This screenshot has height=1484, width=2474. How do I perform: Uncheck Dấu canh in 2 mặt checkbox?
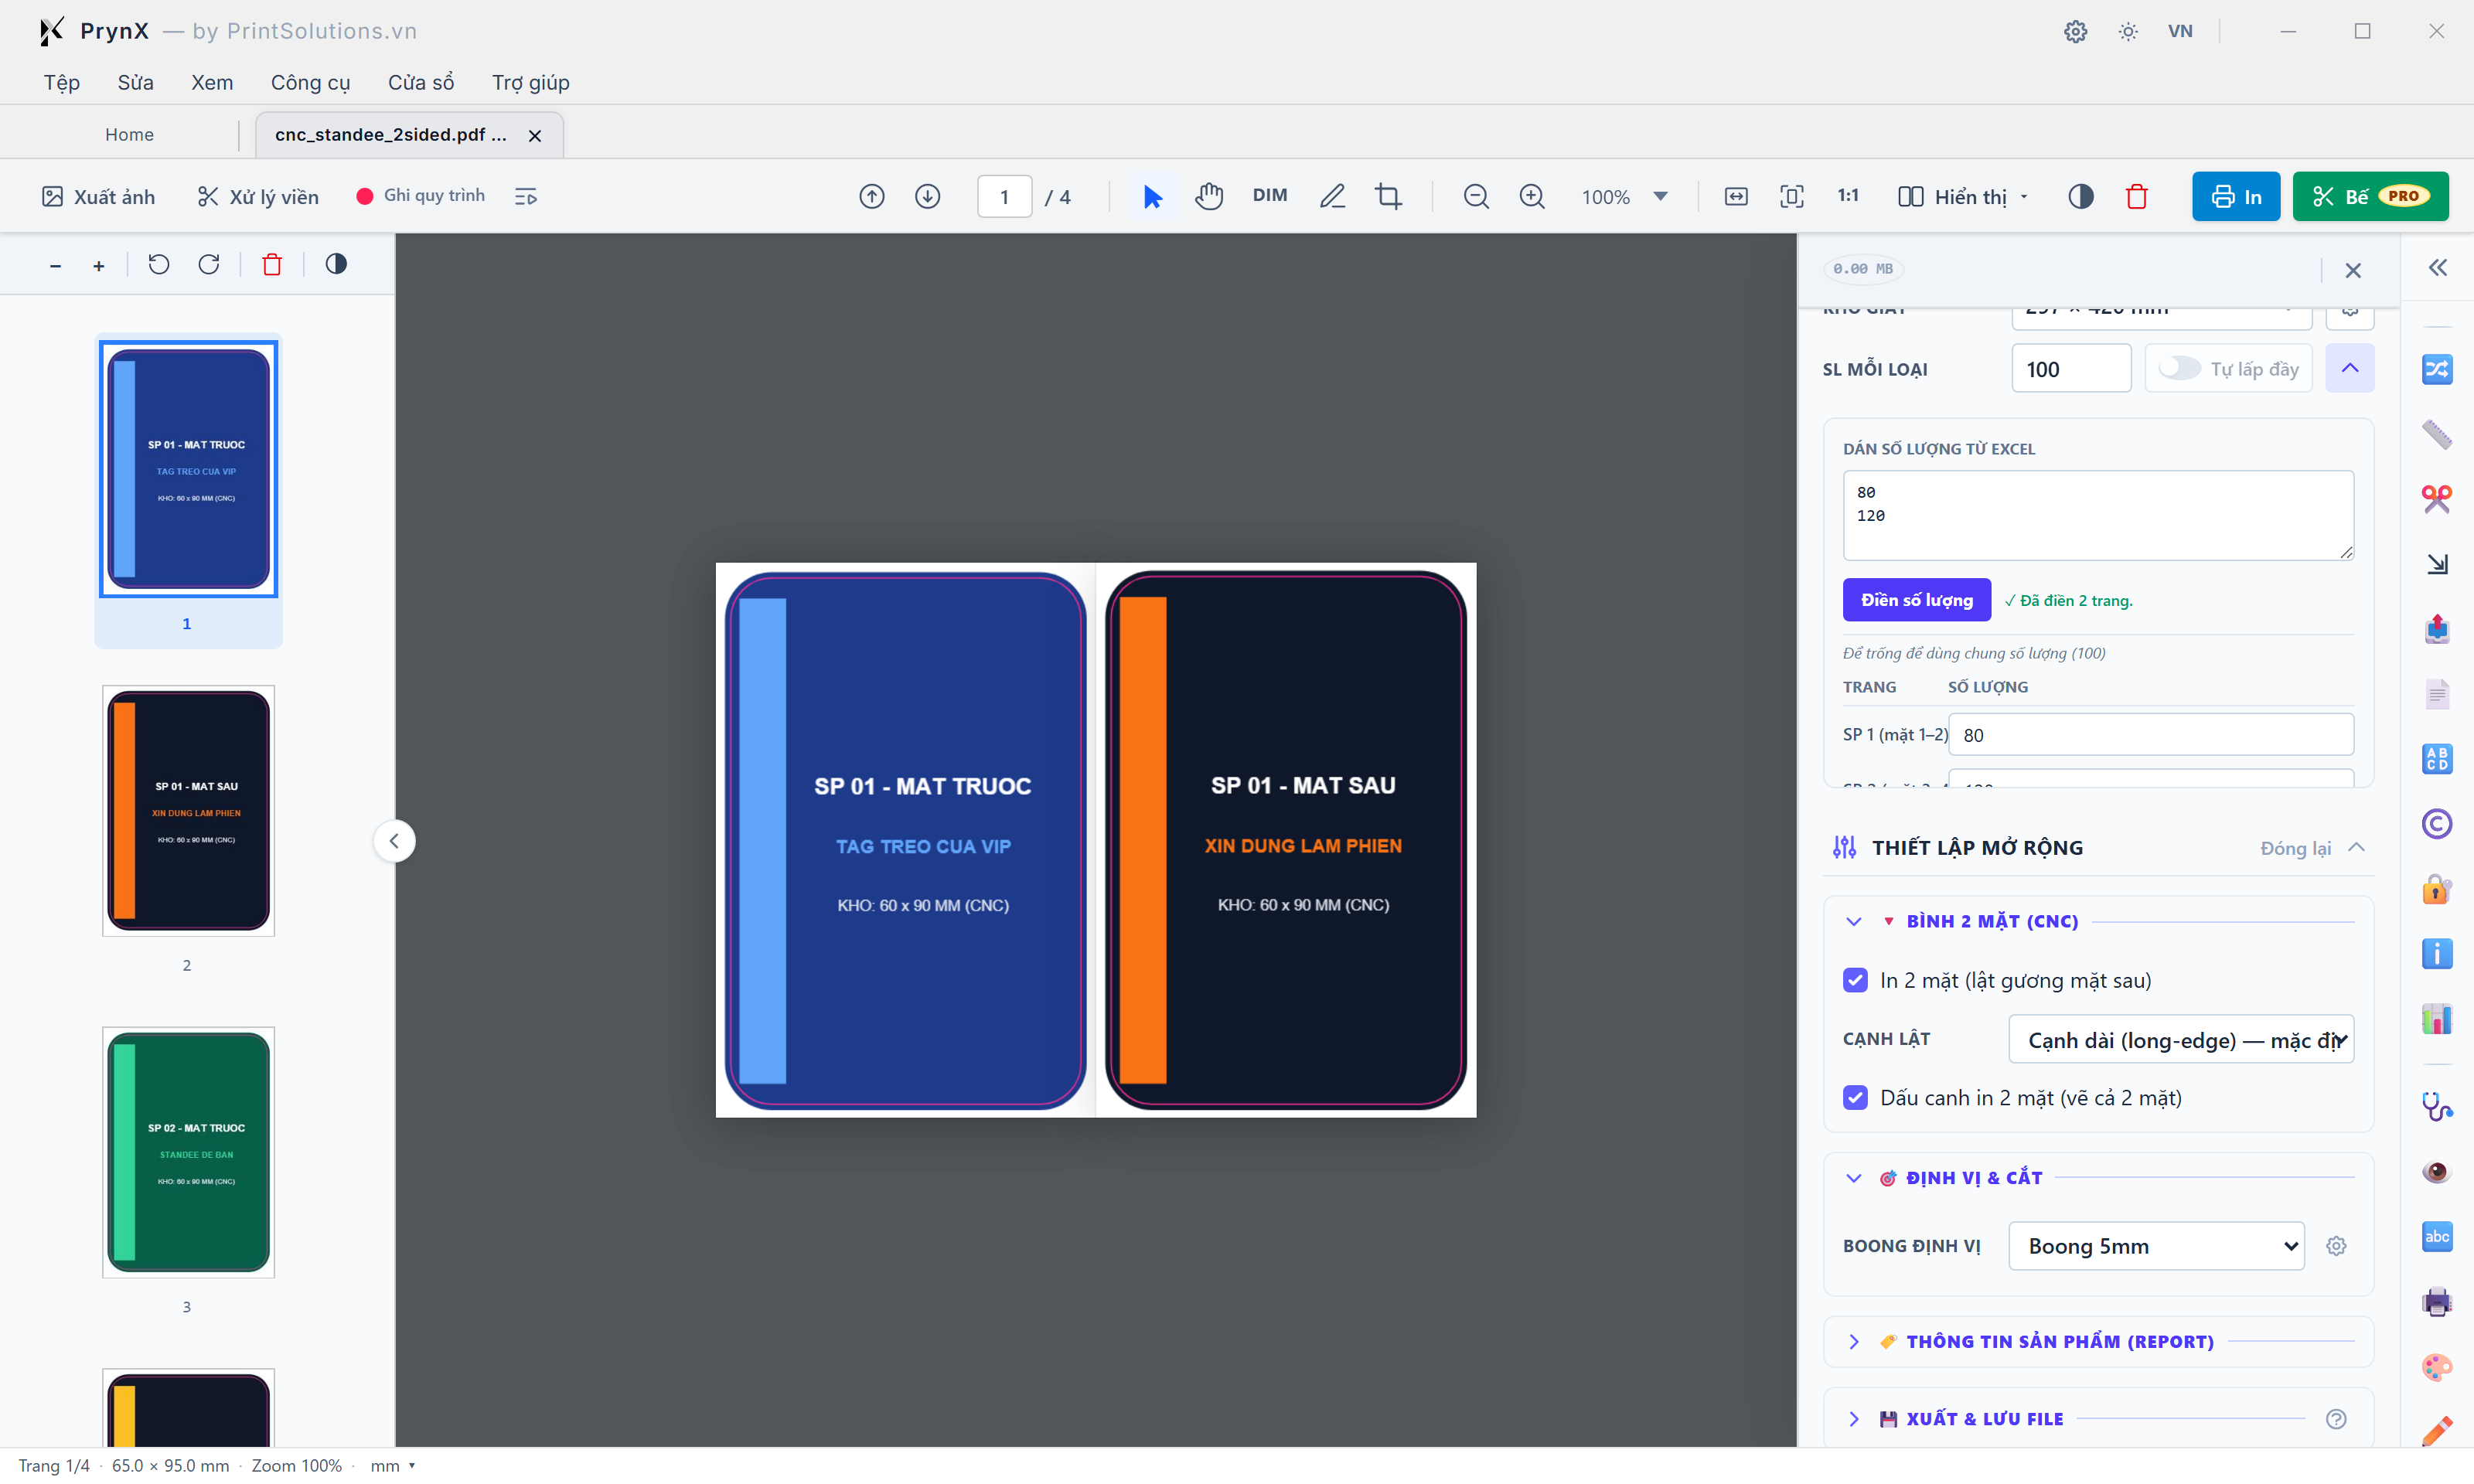(1855, 1097)
